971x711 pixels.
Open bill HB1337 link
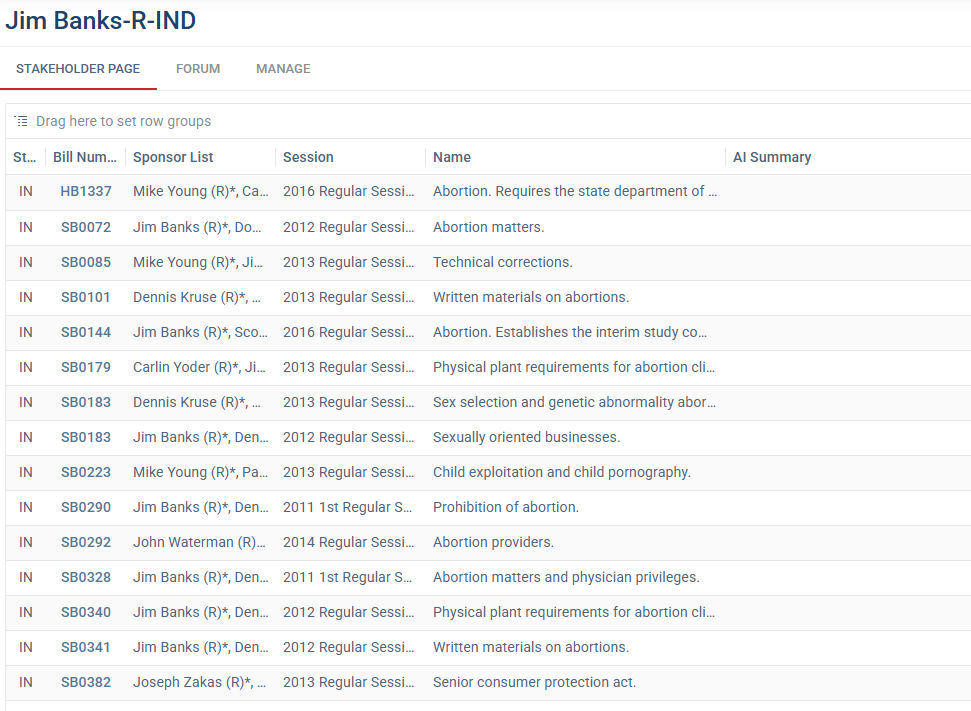click(x=86, y=192)
